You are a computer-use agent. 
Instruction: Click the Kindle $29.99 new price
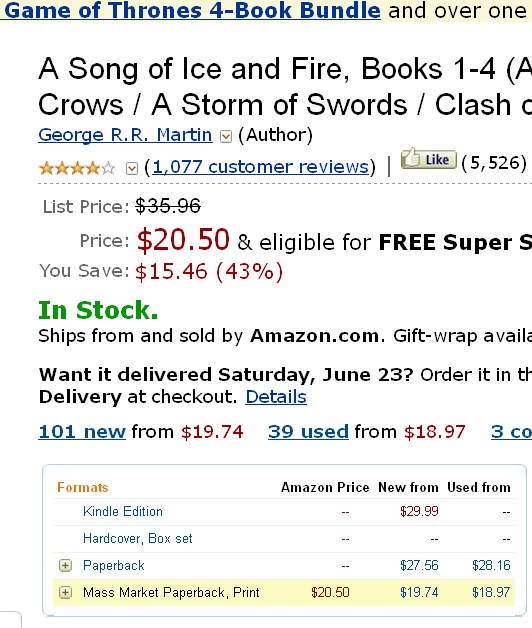pos(419,511)
